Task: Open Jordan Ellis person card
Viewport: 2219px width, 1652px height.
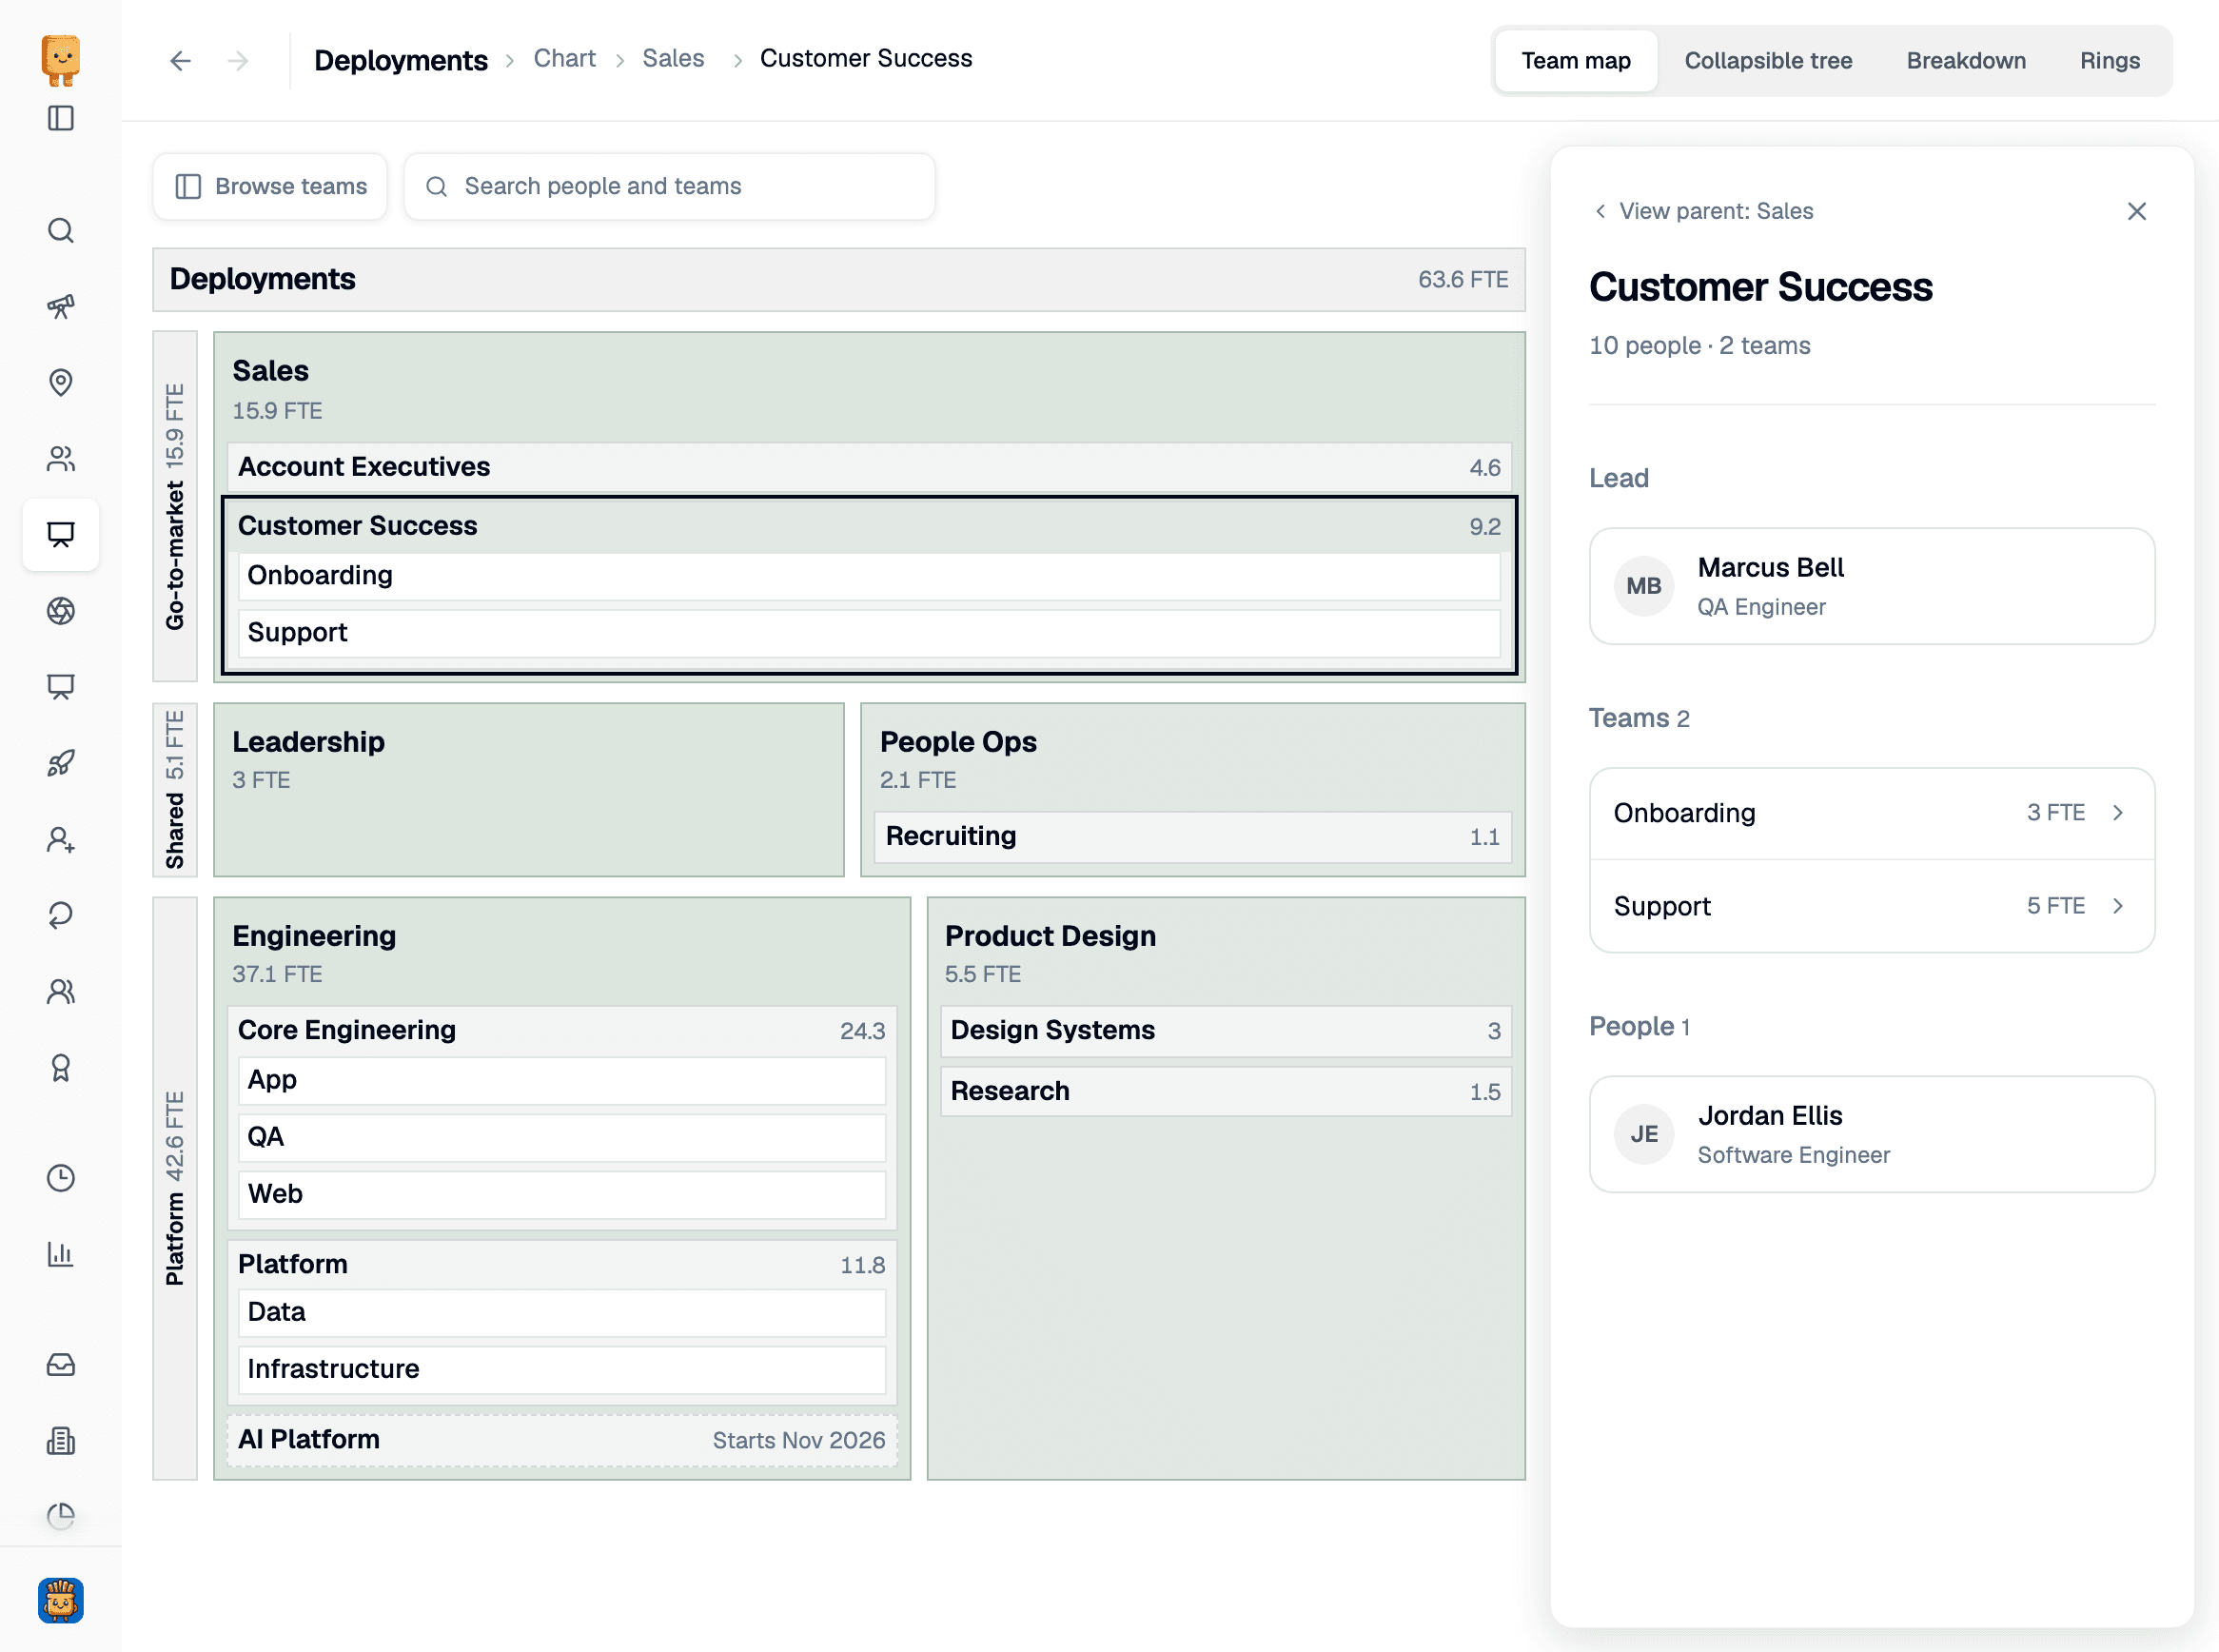Action: pos(1871,1134)
